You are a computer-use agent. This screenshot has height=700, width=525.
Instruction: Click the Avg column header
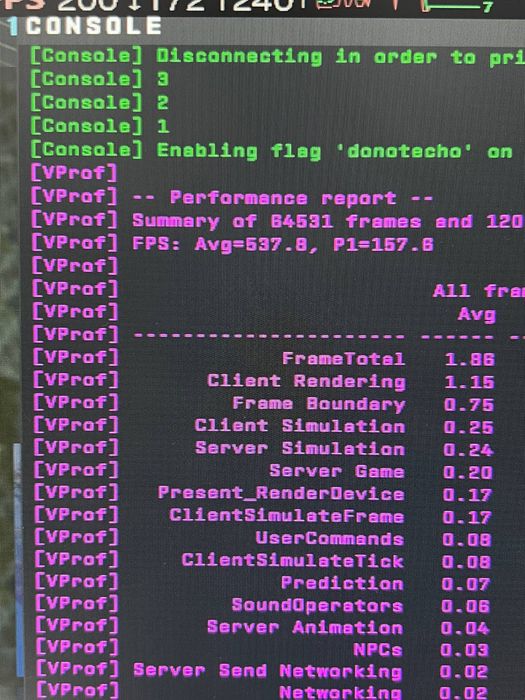(x=476, y=315)
